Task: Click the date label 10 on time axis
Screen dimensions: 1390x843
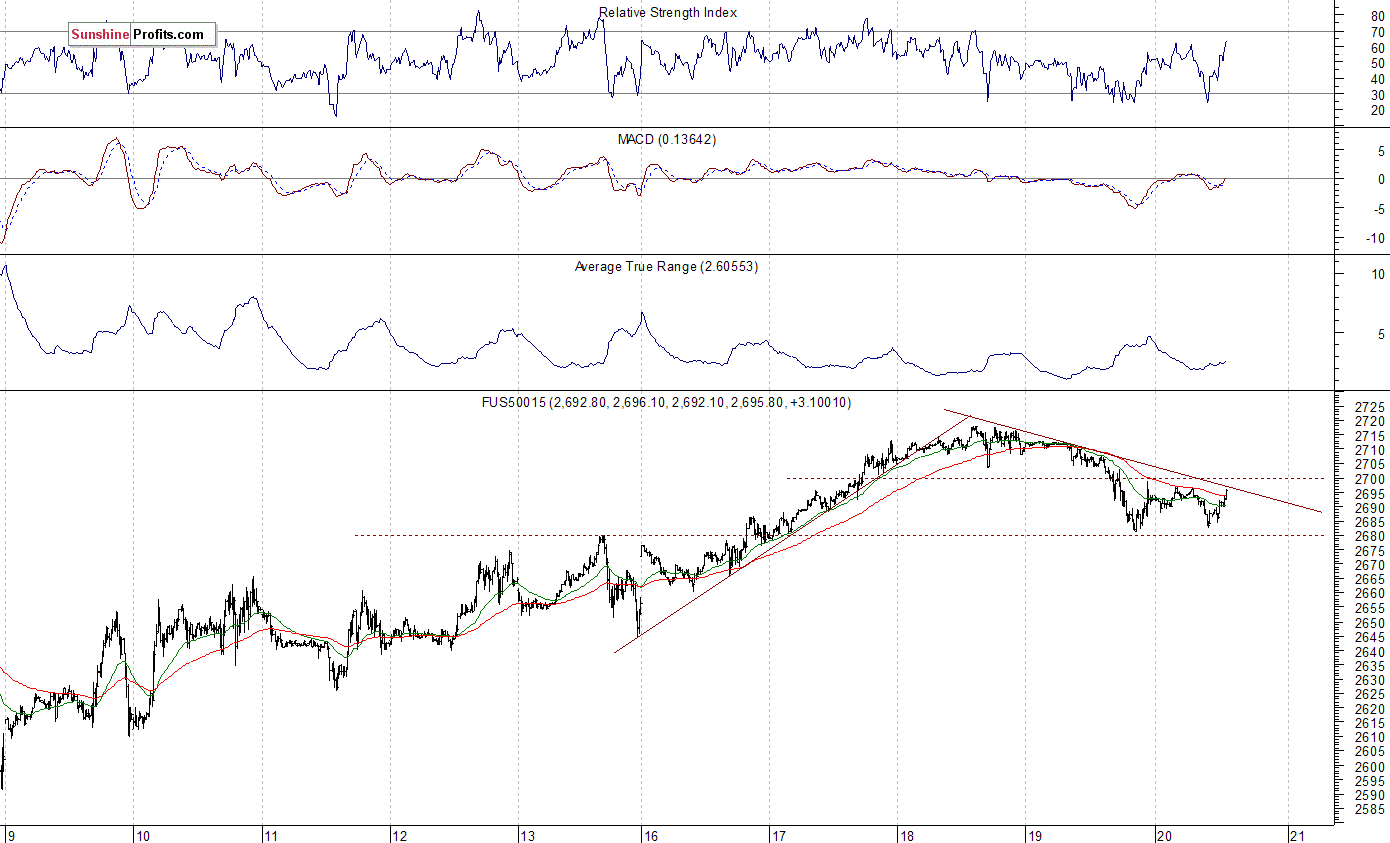Action: tap(142, 834)
